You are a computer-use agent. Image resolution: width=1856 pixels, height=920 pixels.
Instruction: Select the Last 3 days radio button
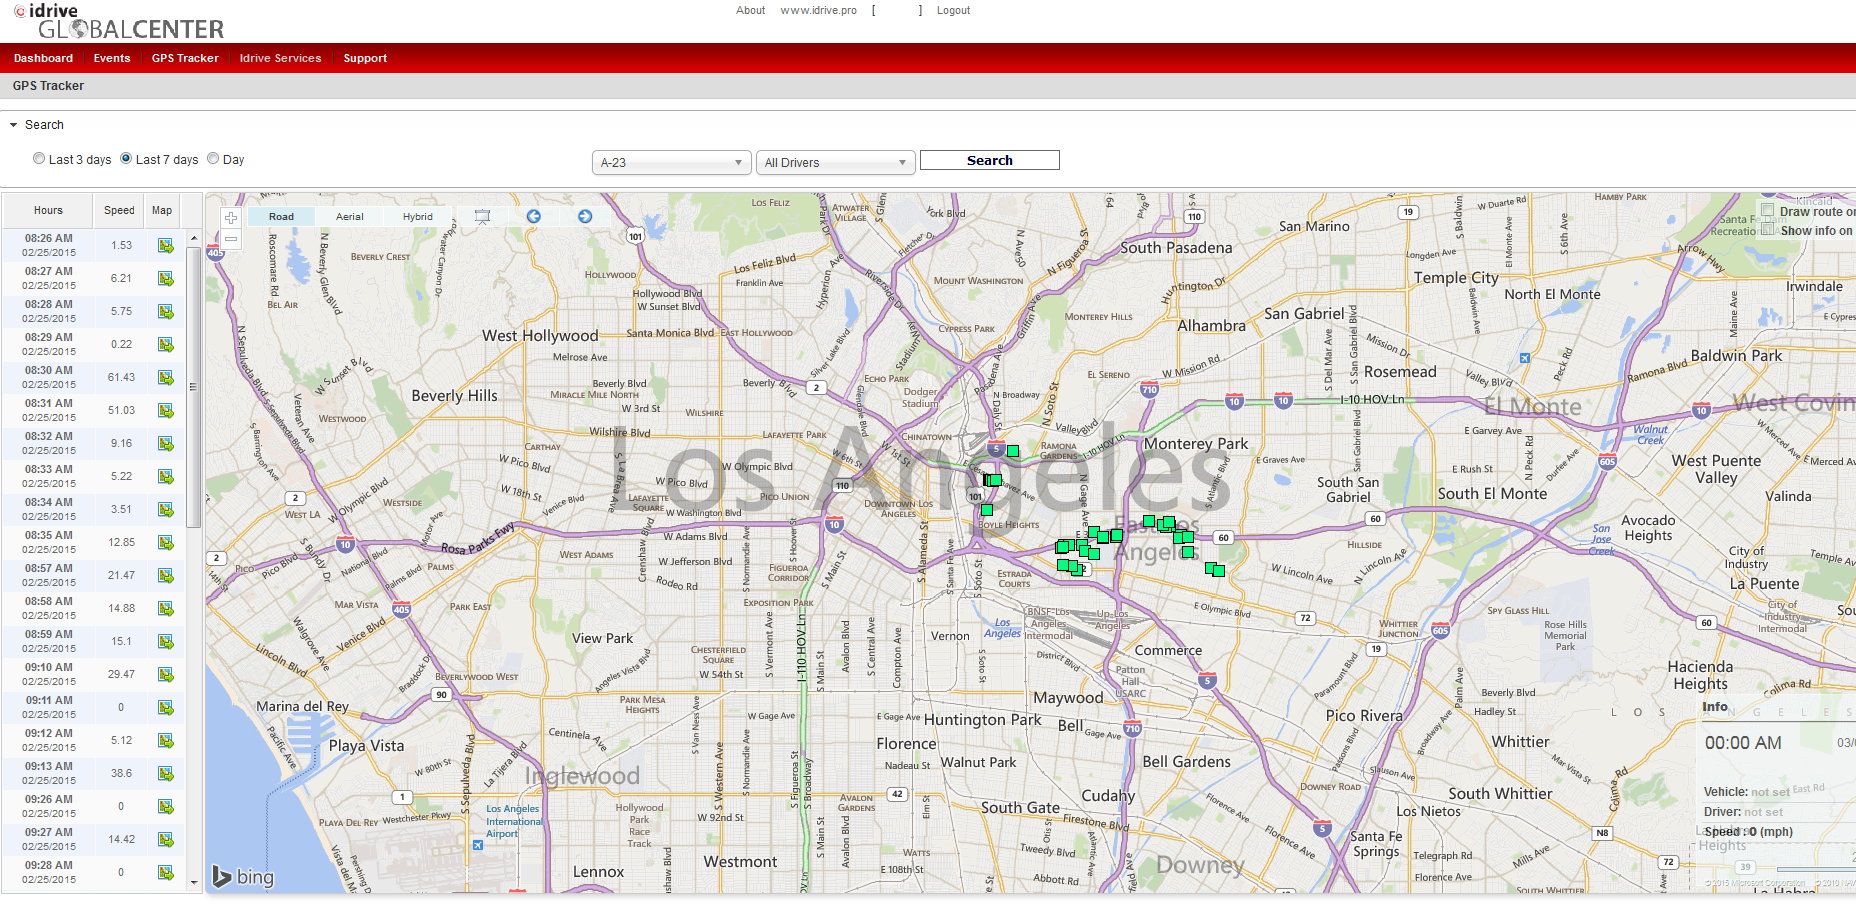tap(39, 159)
